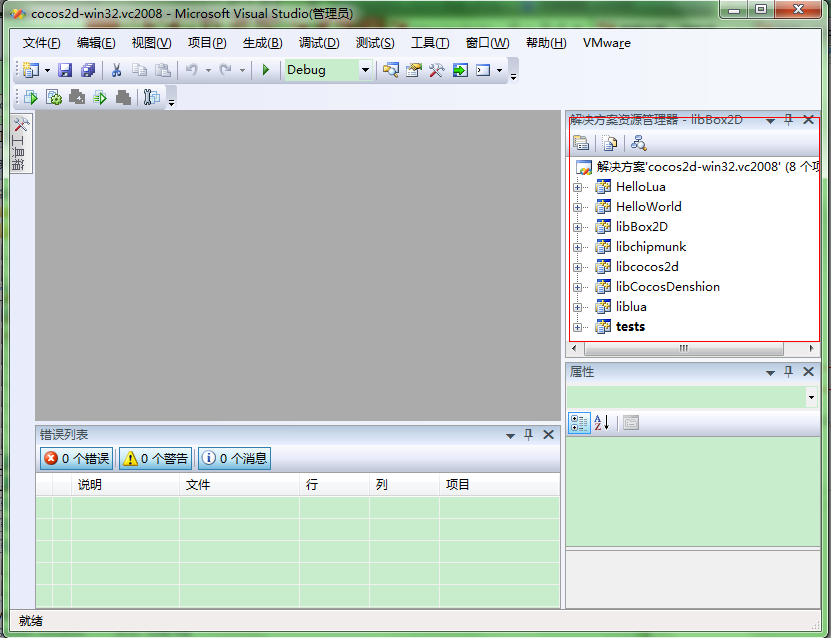The image size is (831, 638).
Task: Open Find in Files from the toolbar
Action: click(391, 70)
